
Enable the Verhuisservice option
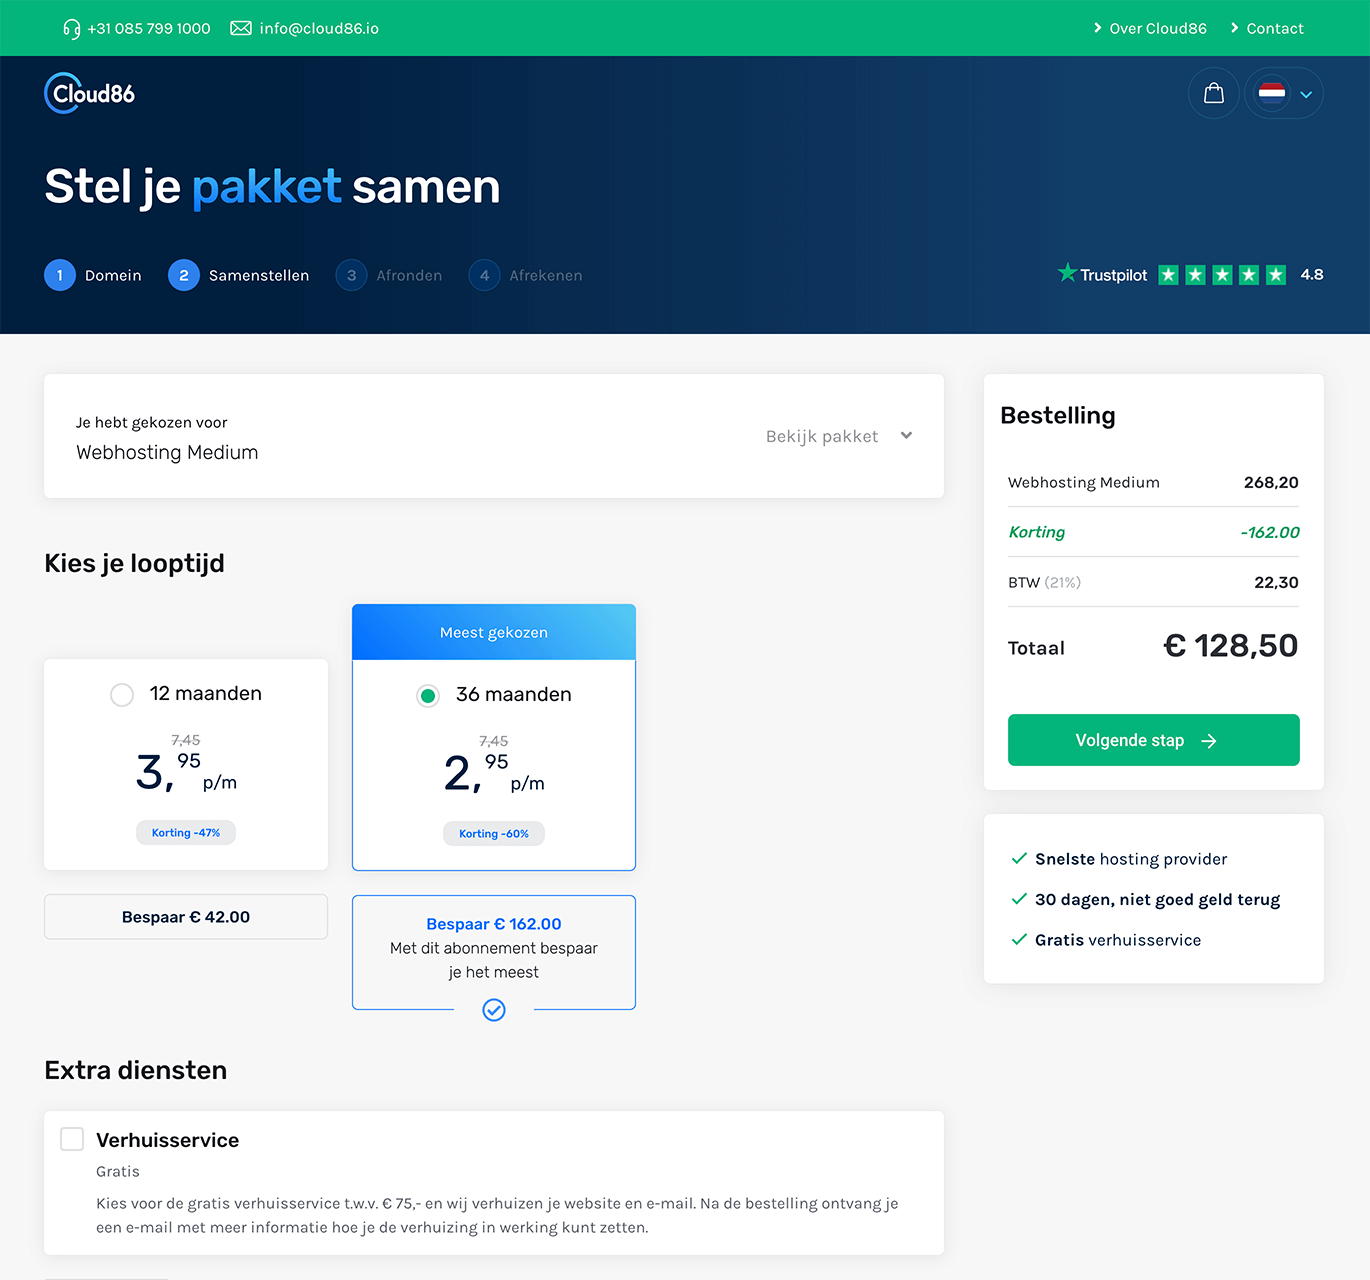click(x=71, y=1138)
